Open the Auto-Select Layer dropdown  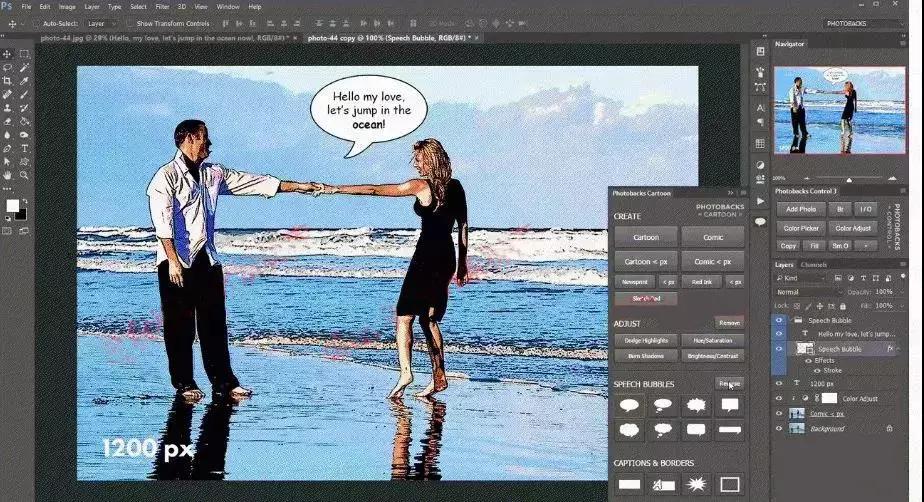102,22
